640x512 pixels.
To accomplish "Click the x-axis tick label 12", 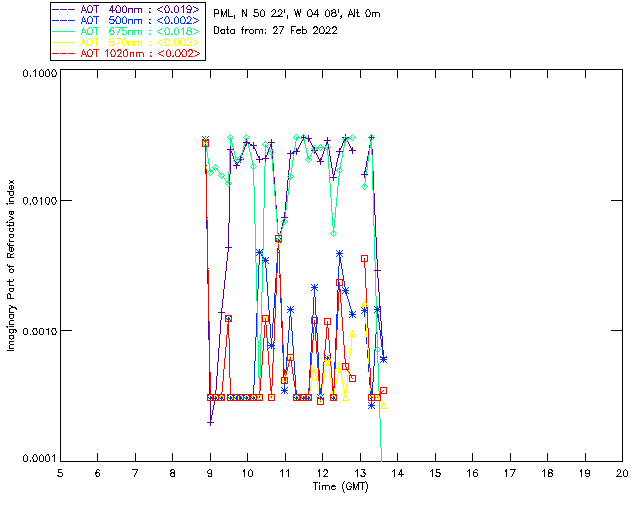I will point(322,473).
